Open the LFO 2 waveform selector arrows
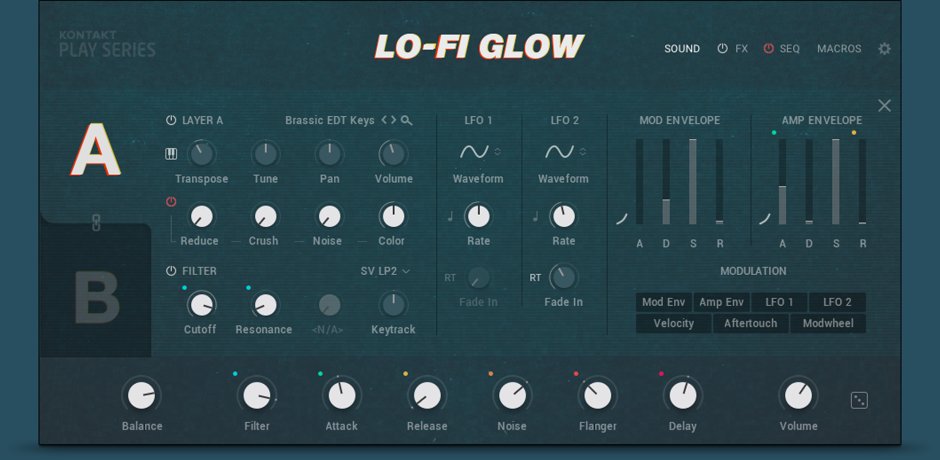Image resolution: width=940 pixels, height=460 pixels. pos(583,152)
